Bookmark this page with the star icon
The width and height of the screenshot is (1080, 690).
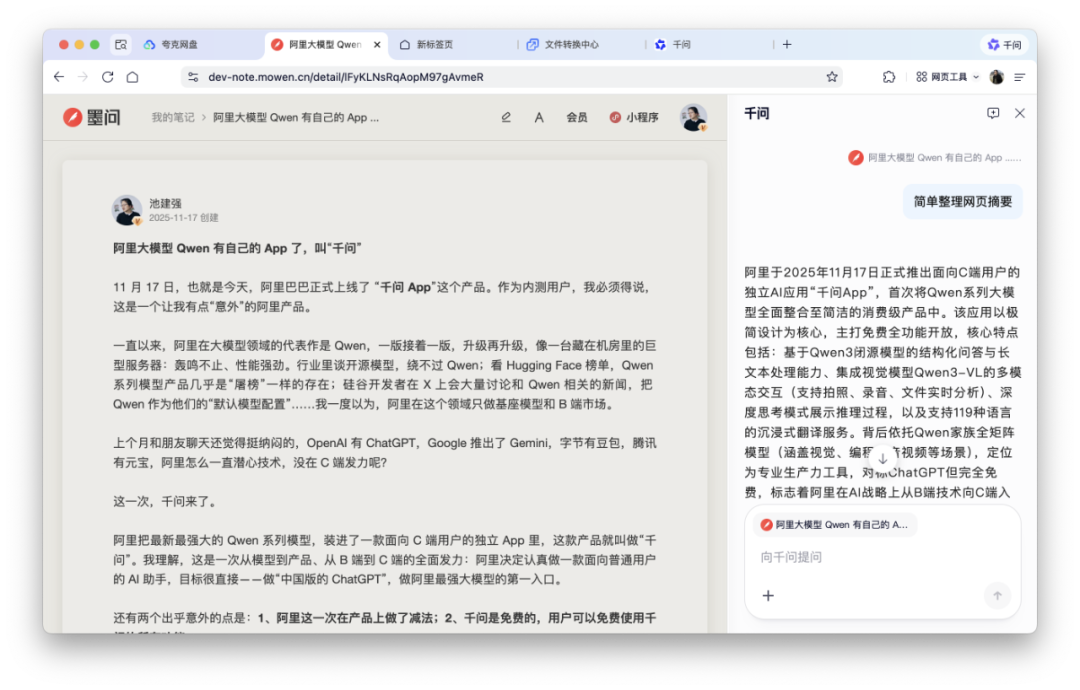pos(832,77)
